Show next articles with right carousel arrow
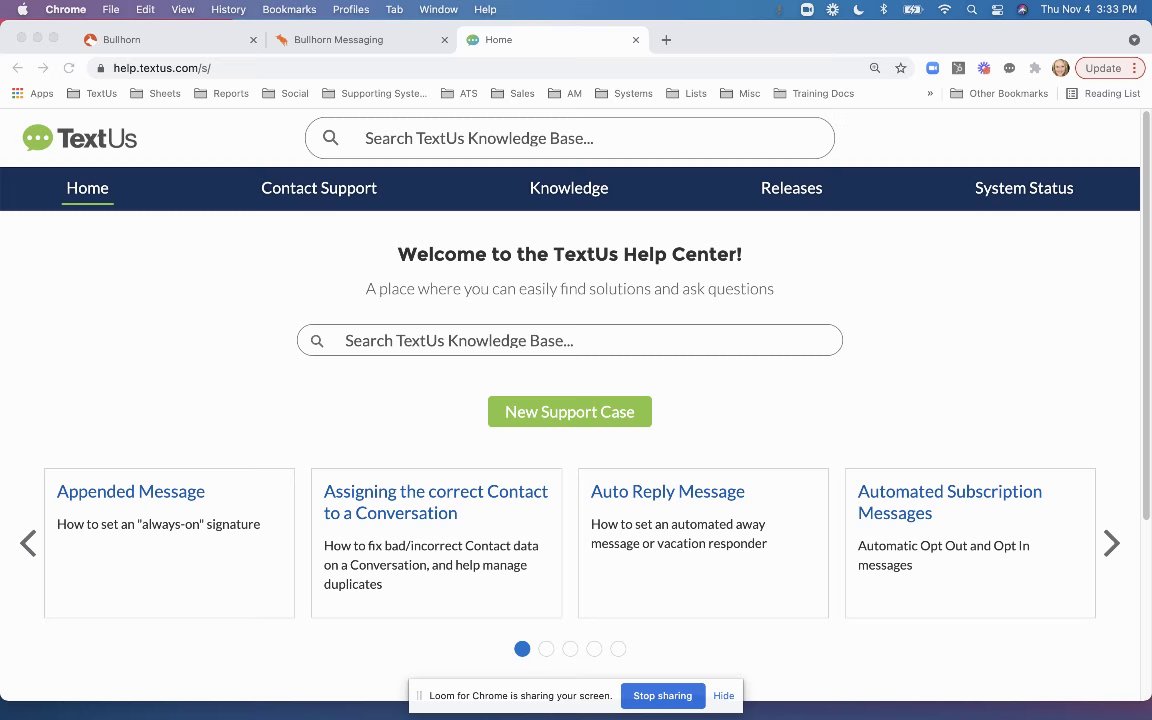Screen dimensions: 1152x720 1112,543
